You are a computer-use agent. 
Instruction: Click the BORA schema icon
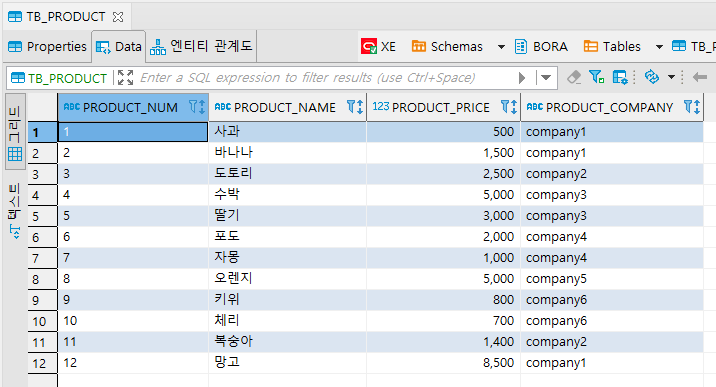(x=521, y=47)
